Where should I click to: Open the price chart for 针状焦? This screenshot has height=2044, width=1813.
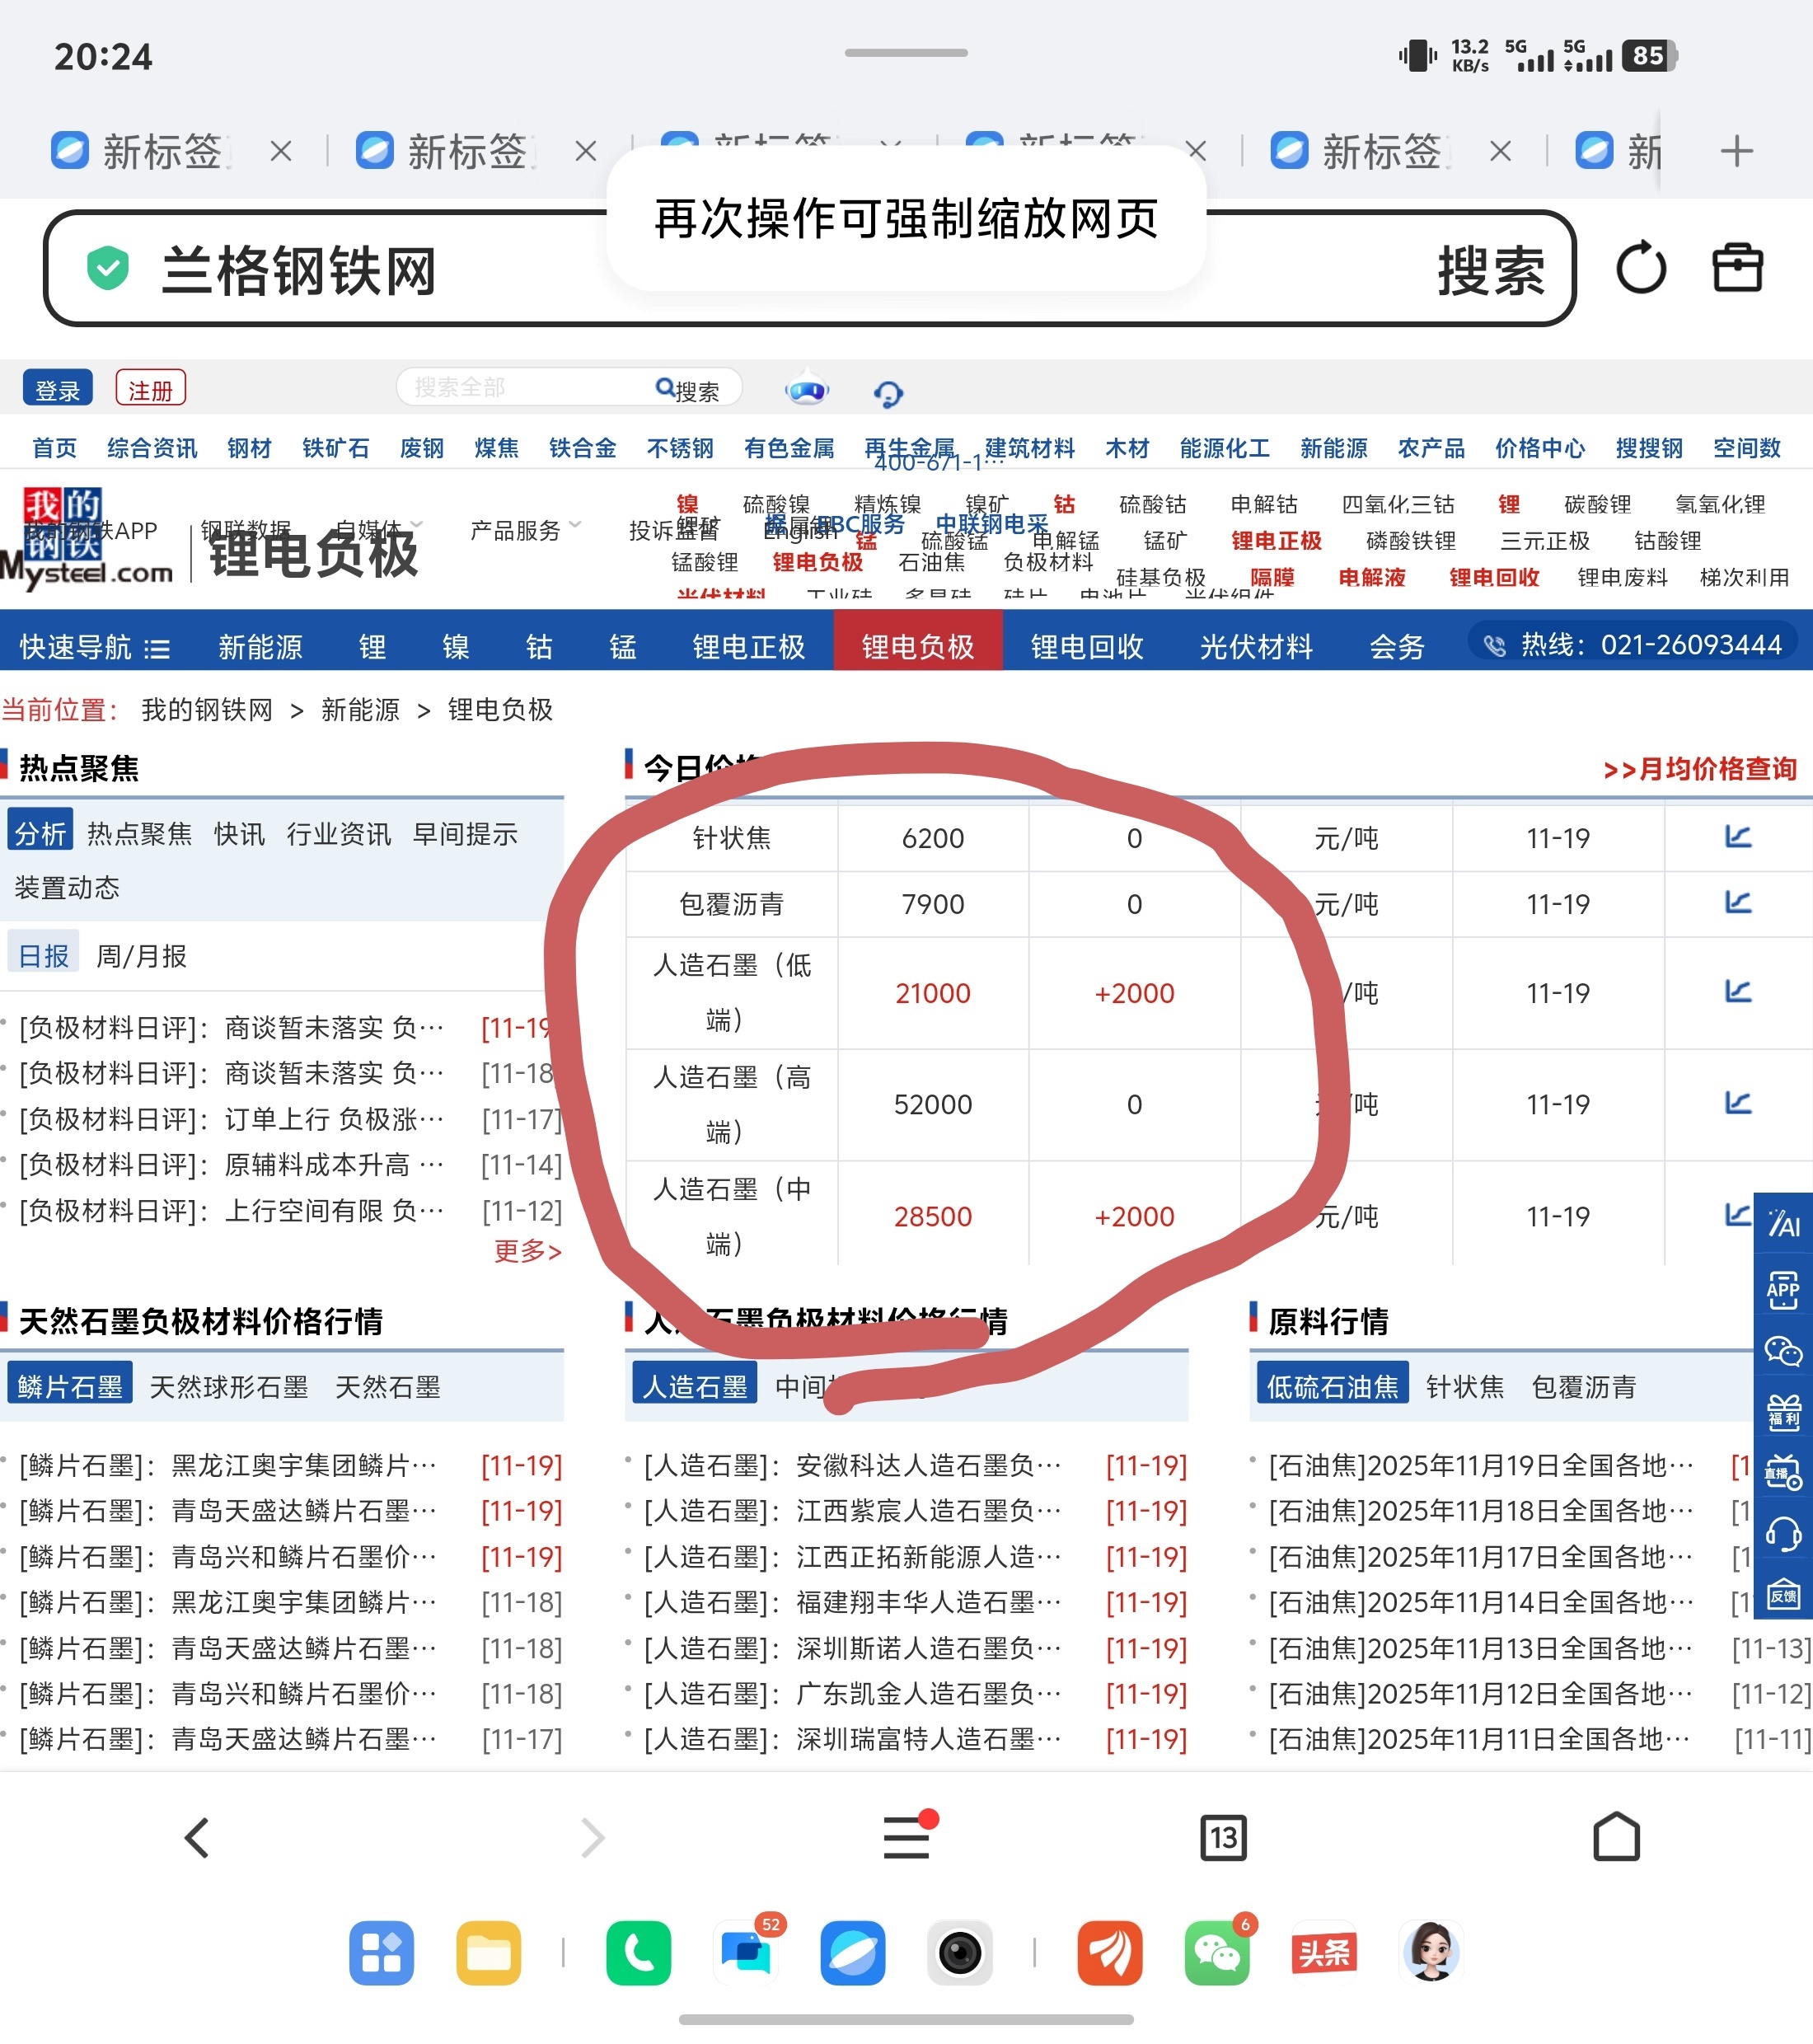pos(1738,836)
